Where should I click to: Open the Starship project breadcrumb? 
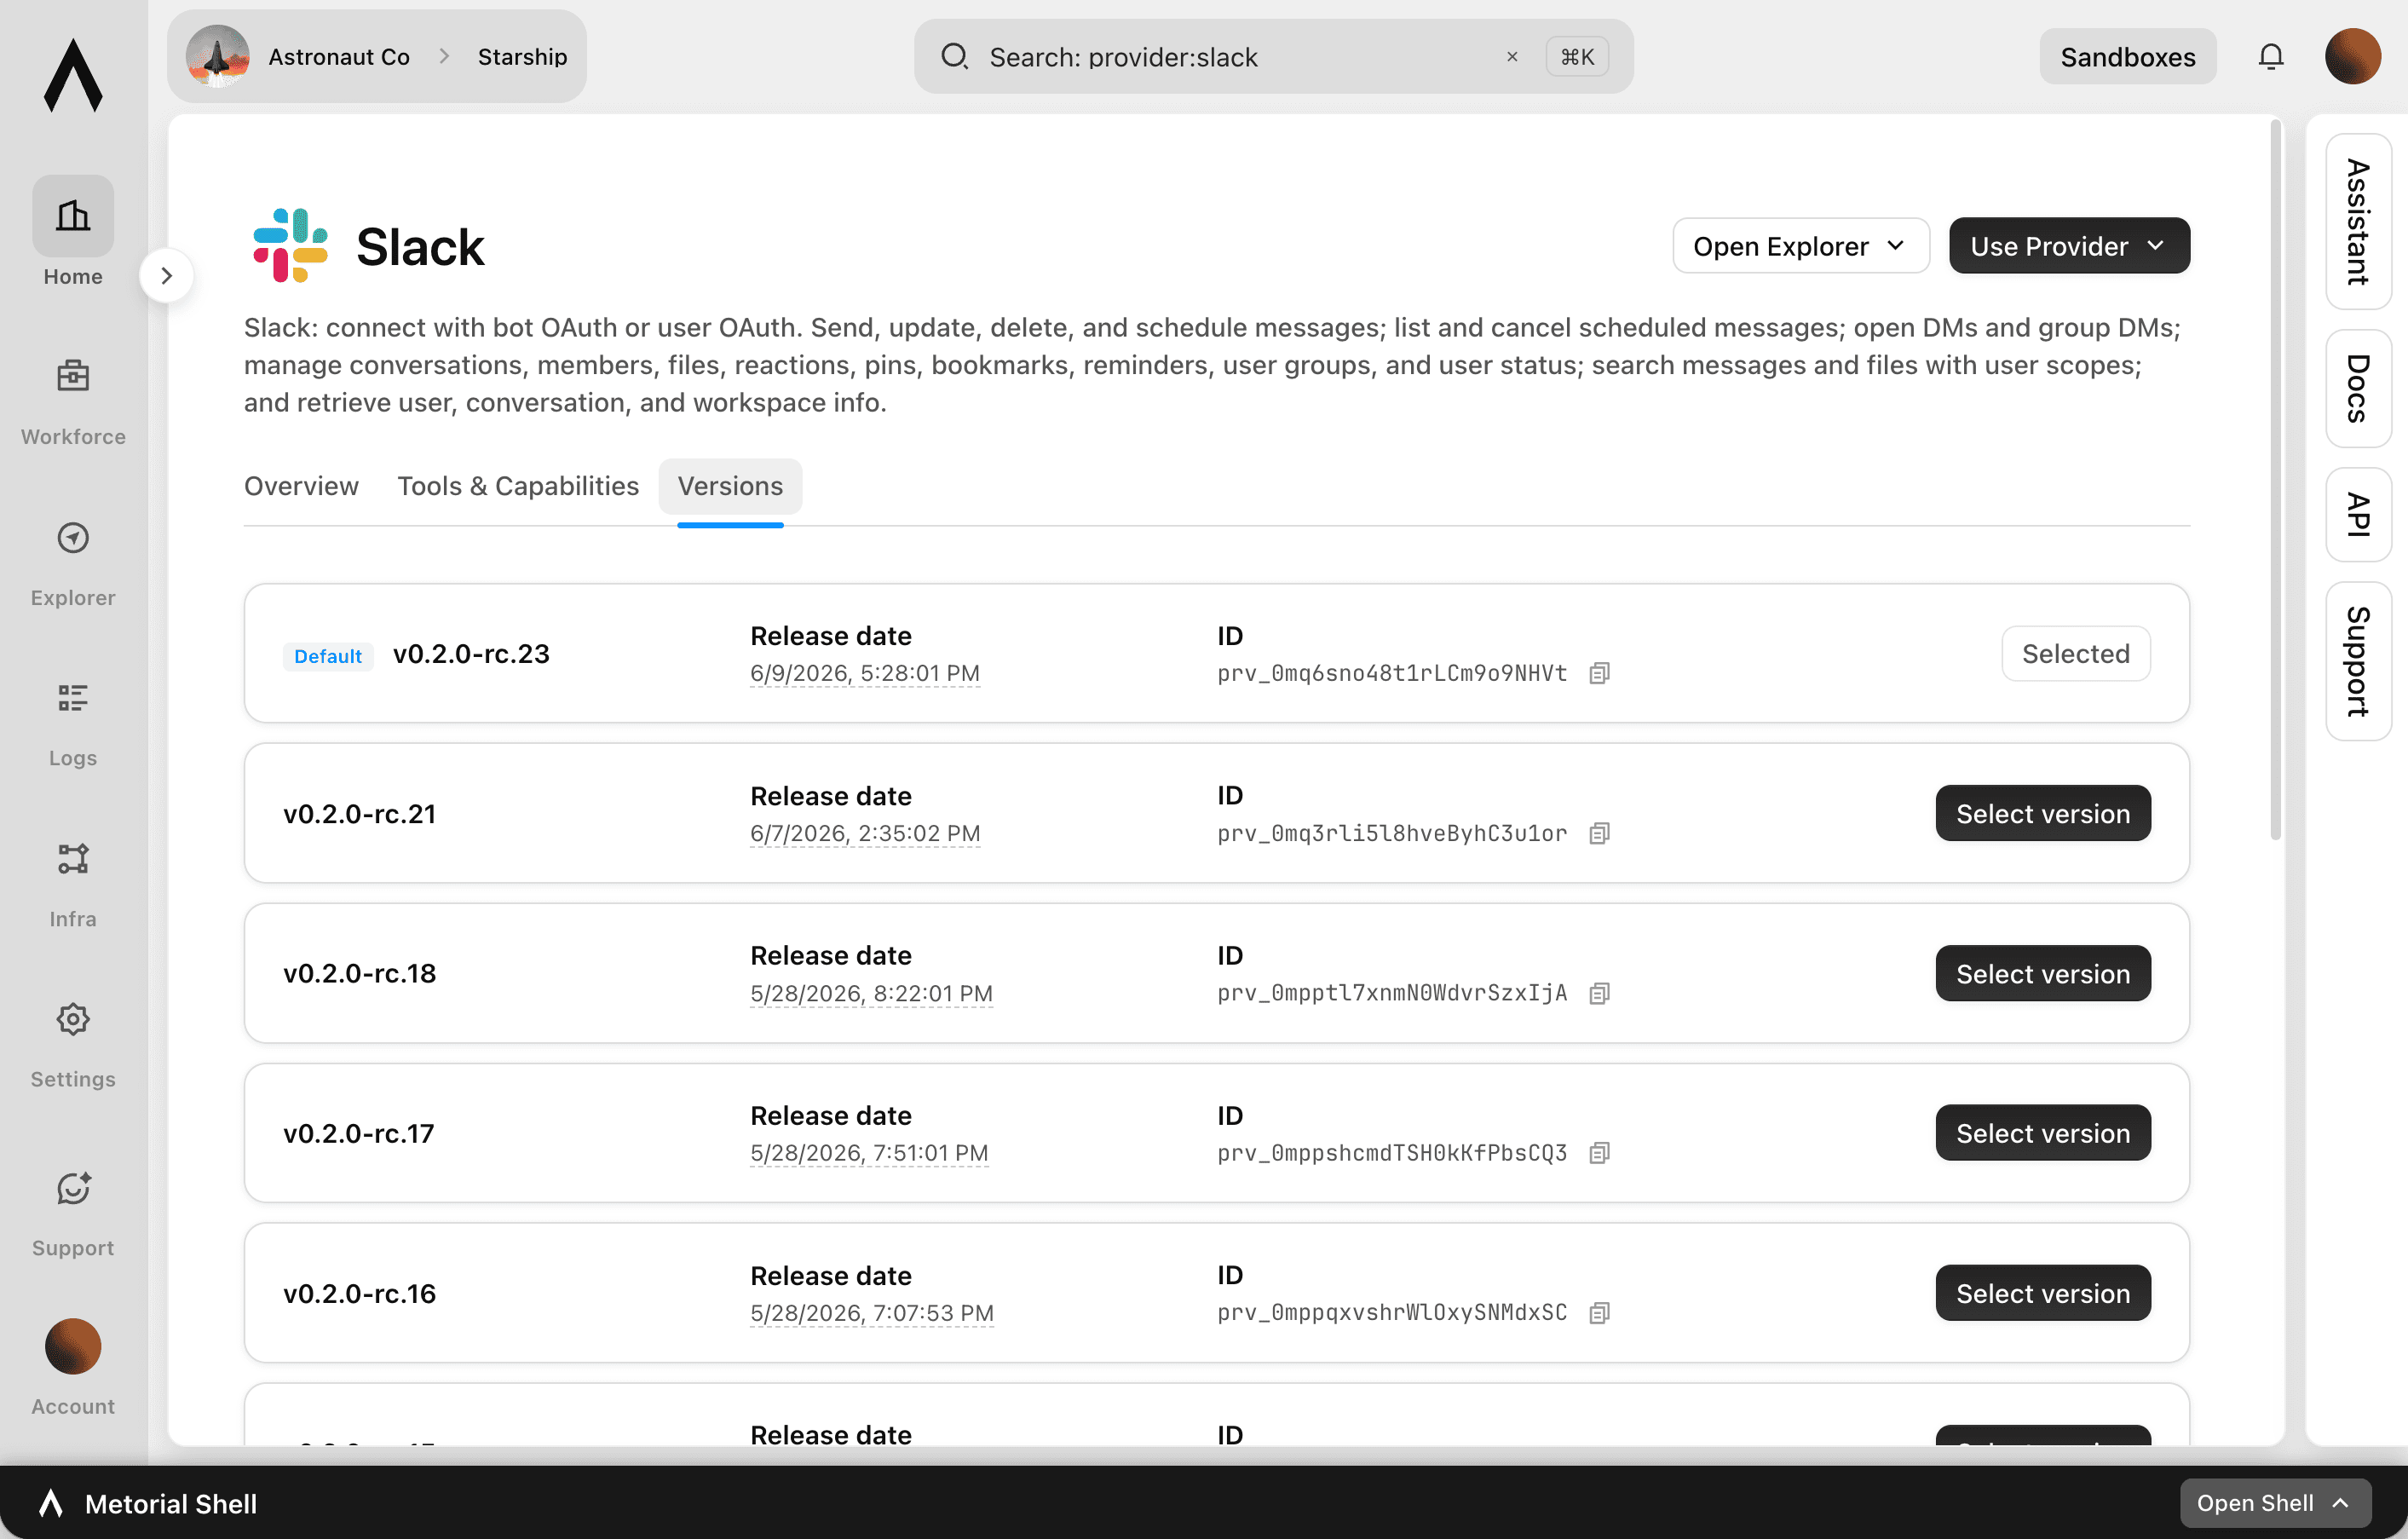coord(522,57)
